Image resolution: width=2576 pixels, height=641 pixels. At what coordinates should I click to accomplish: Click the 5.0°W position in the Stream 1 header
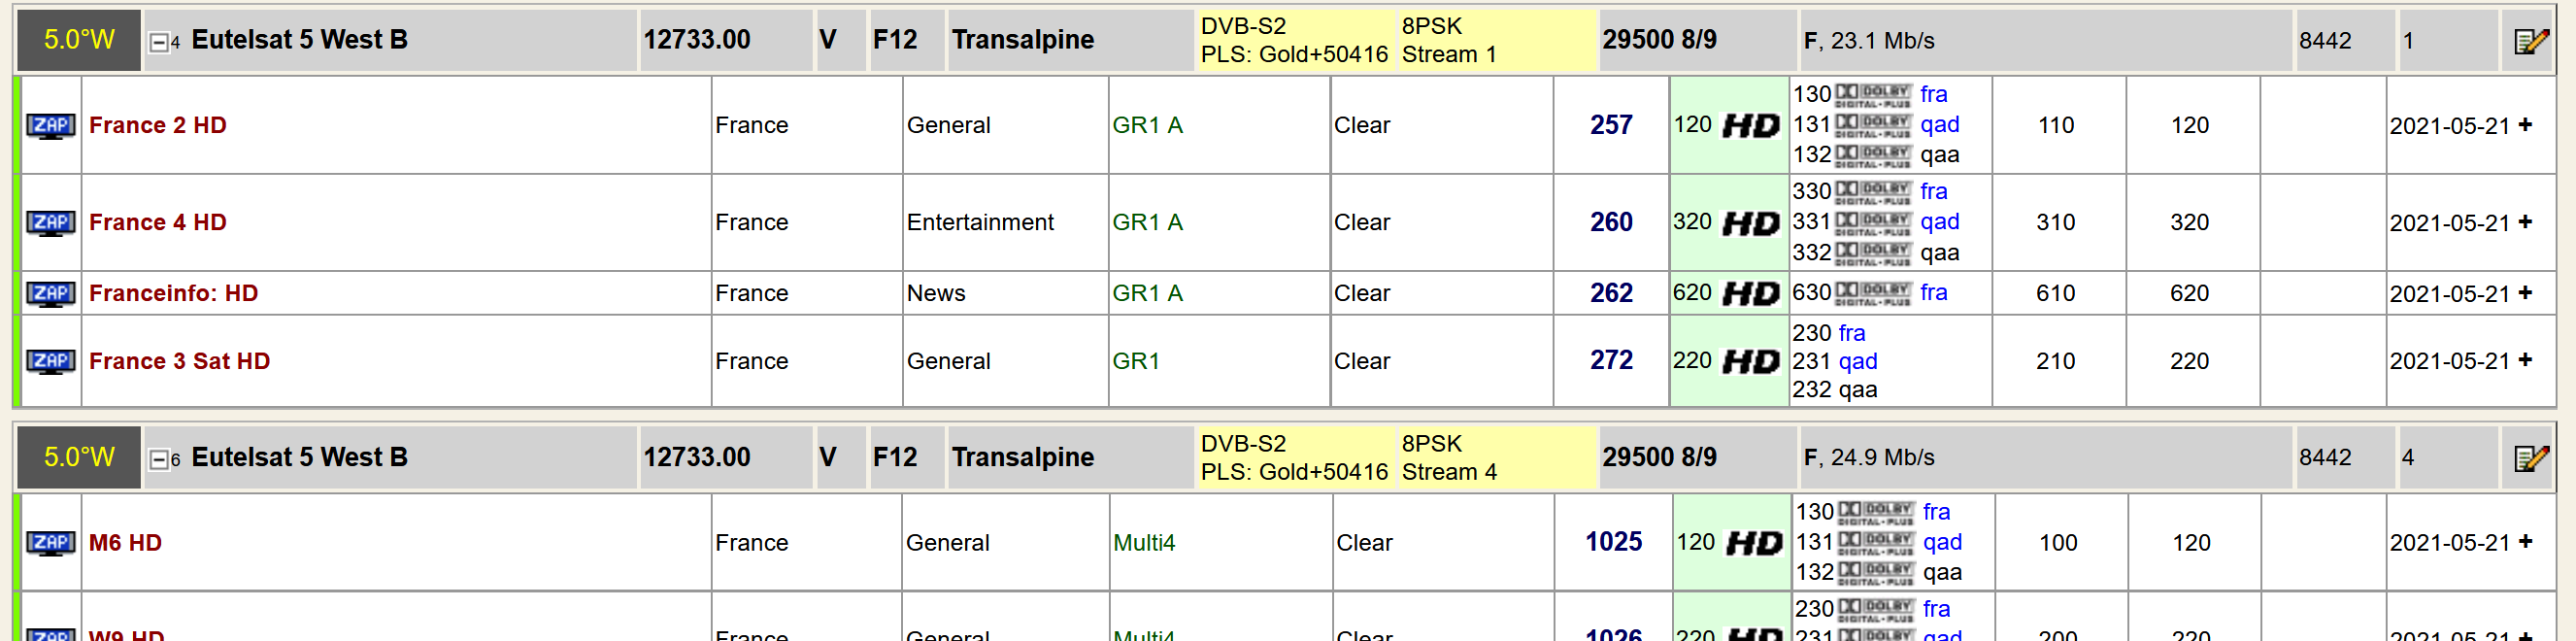pyautogui.click(x=79, y=40)
